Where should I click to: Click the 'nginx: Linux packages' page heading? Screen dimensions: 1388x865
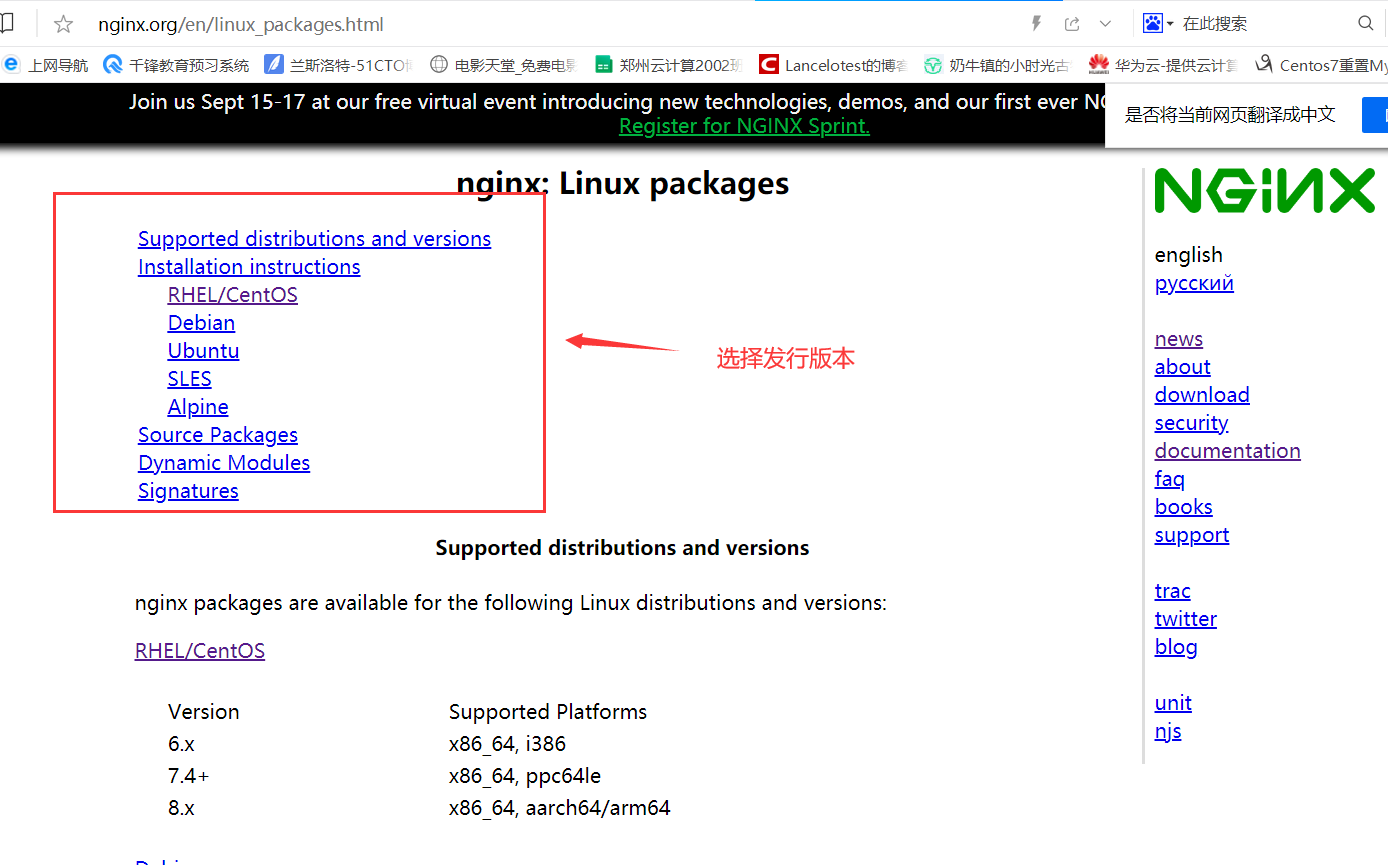[622, 184]
